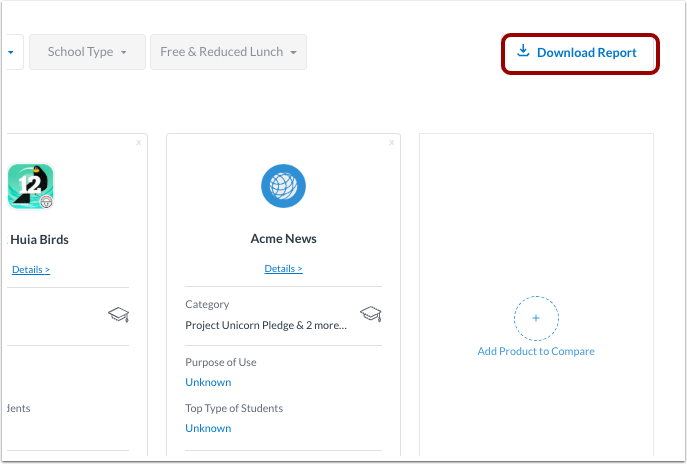Screen dimensions: 687x464
Task: Click the Top Type of Students label
Action: point(234,408)
